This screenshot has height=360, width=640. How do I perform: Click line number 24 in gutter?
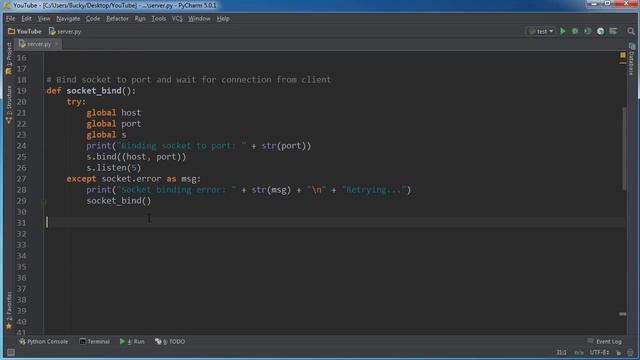point(22,146)
